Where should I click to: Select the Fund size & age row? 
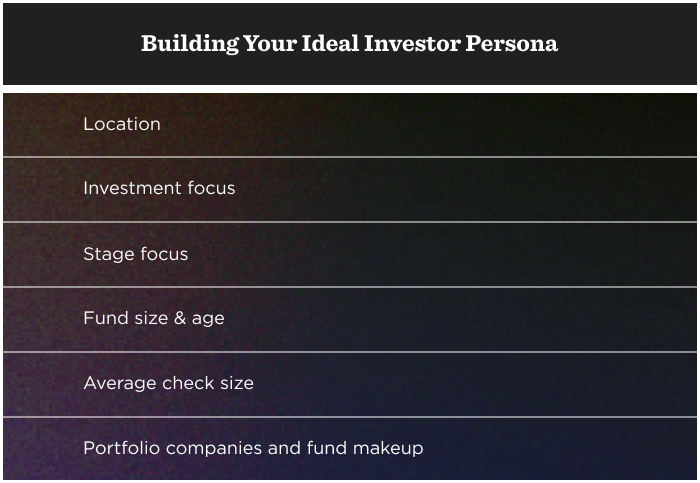pyautogui.click(x=153, y=319)
